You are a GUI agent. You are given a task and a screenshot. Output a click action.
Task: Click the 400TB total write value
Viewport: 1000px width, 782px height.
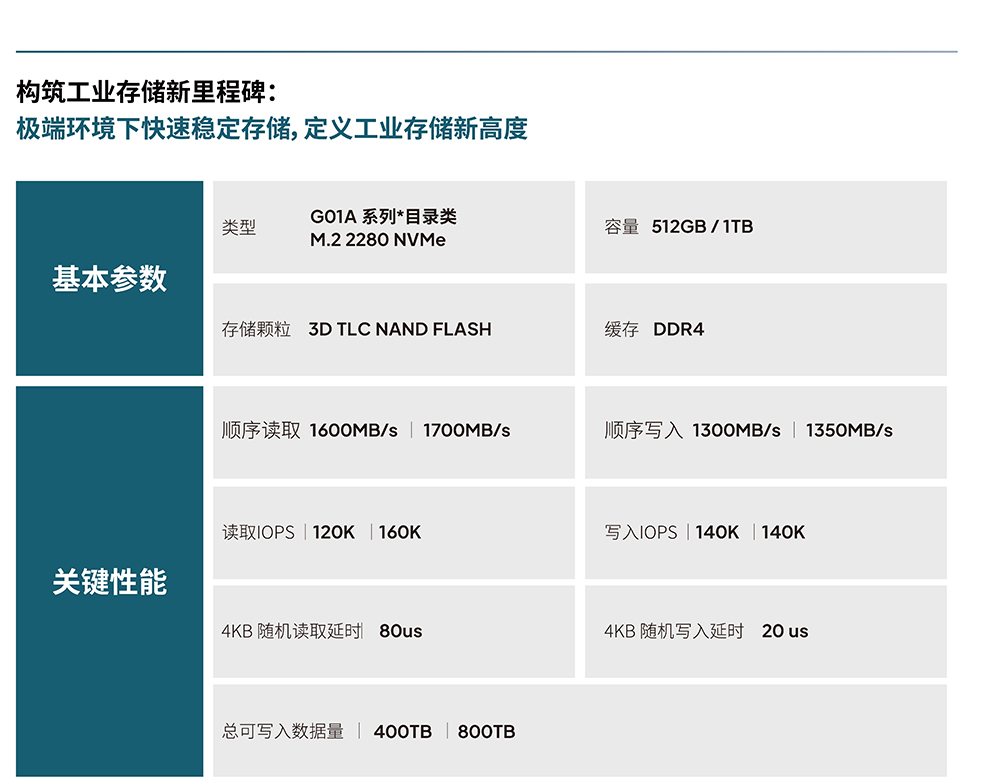coord(403,732)
